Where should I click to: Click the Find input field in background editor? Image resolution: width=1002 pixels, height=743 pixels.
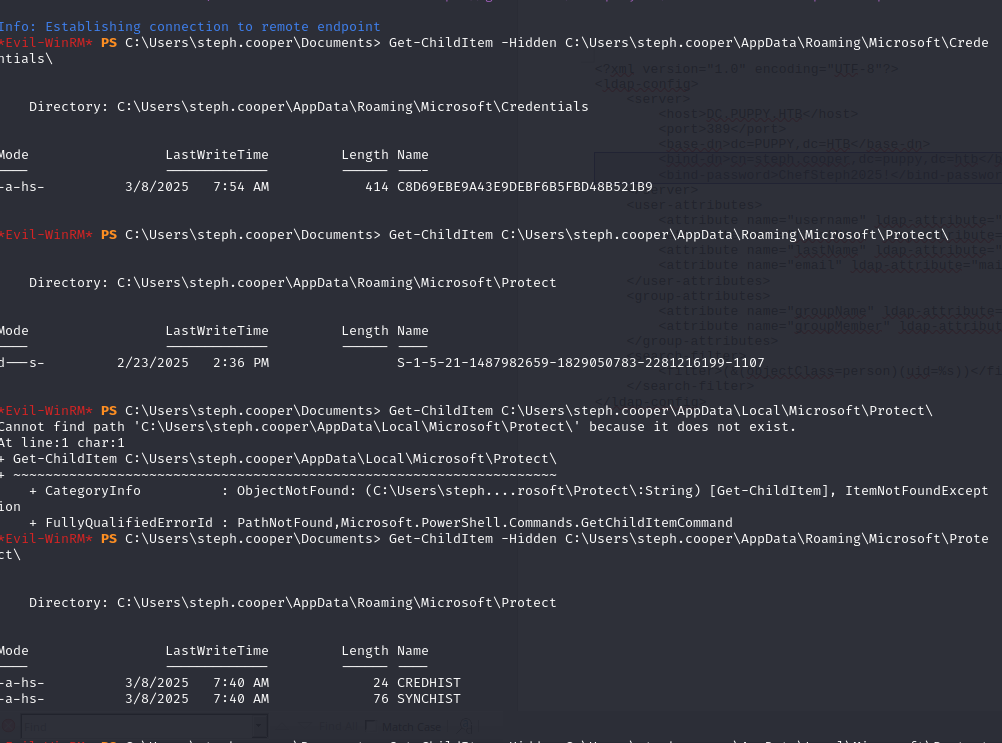(x=137, y=726)
